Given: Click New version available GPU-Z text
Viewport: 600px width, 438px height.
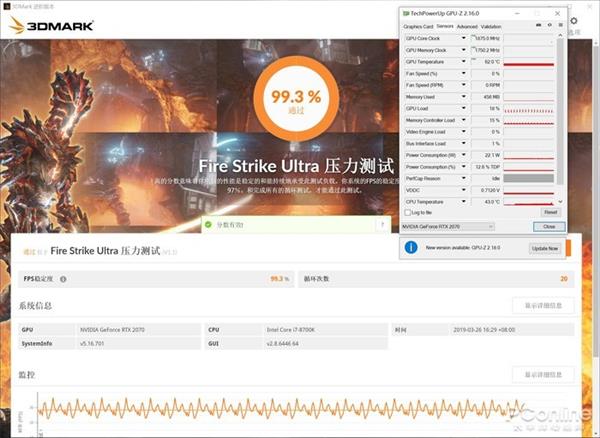Looking at the screenshot, I should pyautogui.click(x=463, y=248).
